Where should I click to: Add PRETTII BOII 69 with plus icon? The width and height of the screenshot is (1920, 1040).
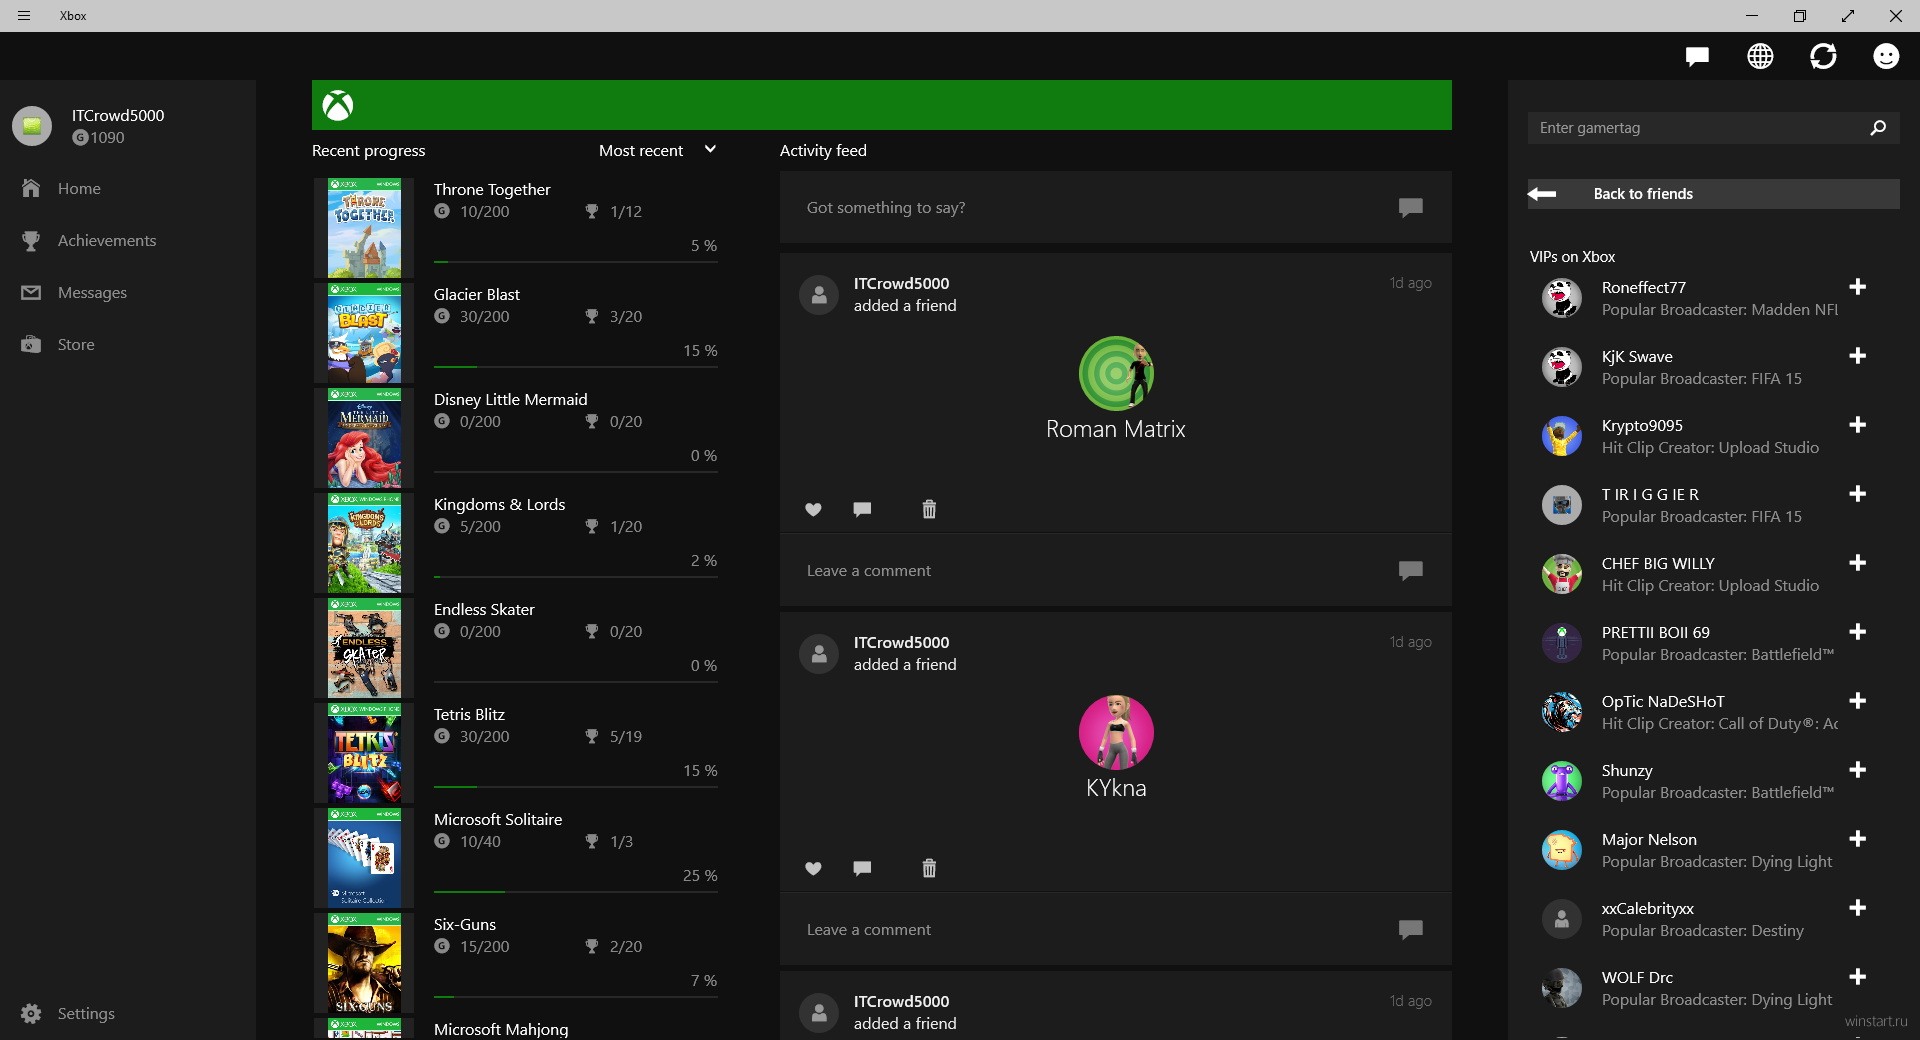pos(1858,632)
